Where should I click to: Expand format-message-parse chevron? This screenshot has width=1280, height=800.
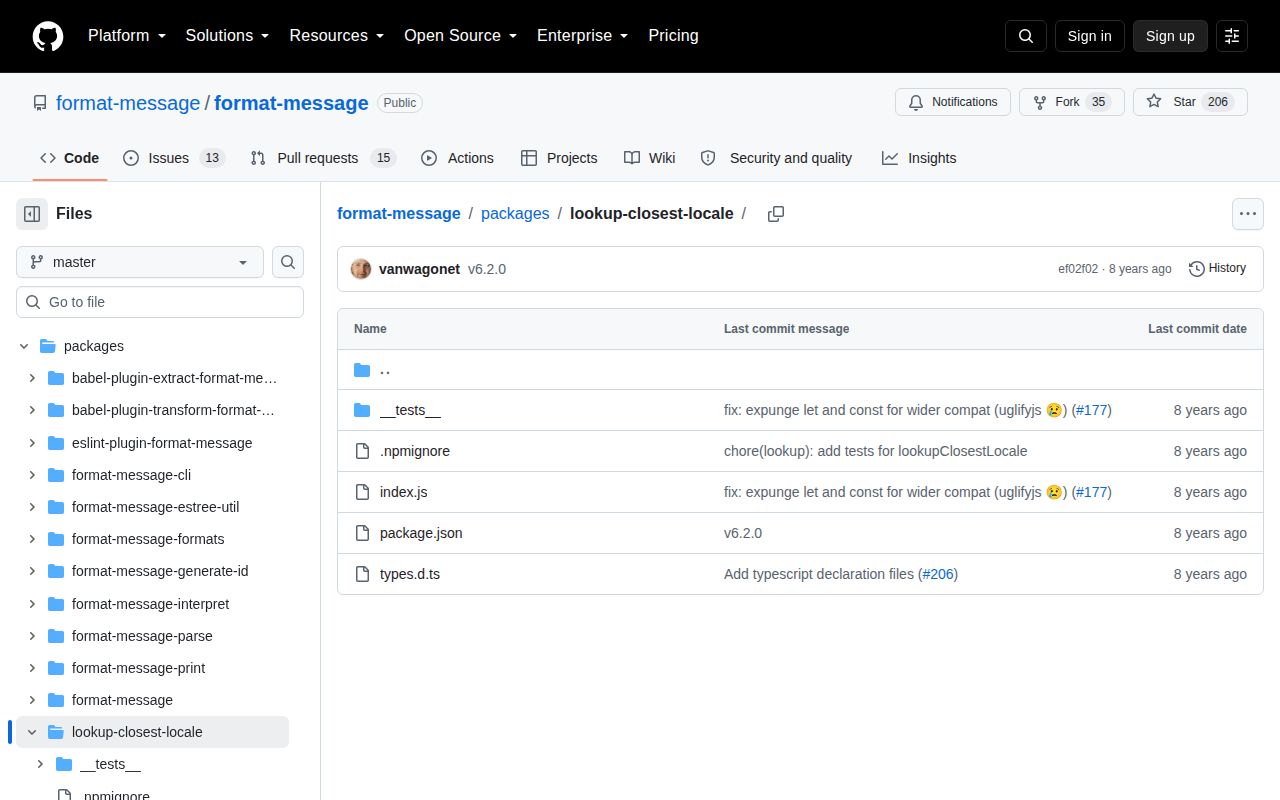pyautogui.click(x=32, y=636)
